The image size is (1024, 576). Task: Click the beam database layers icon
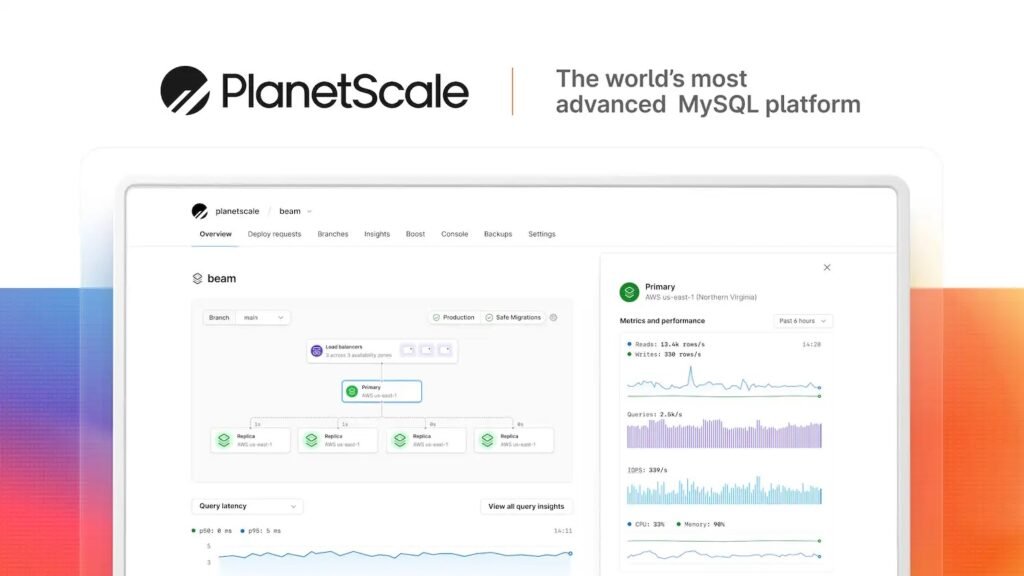(x=197, y=278)
